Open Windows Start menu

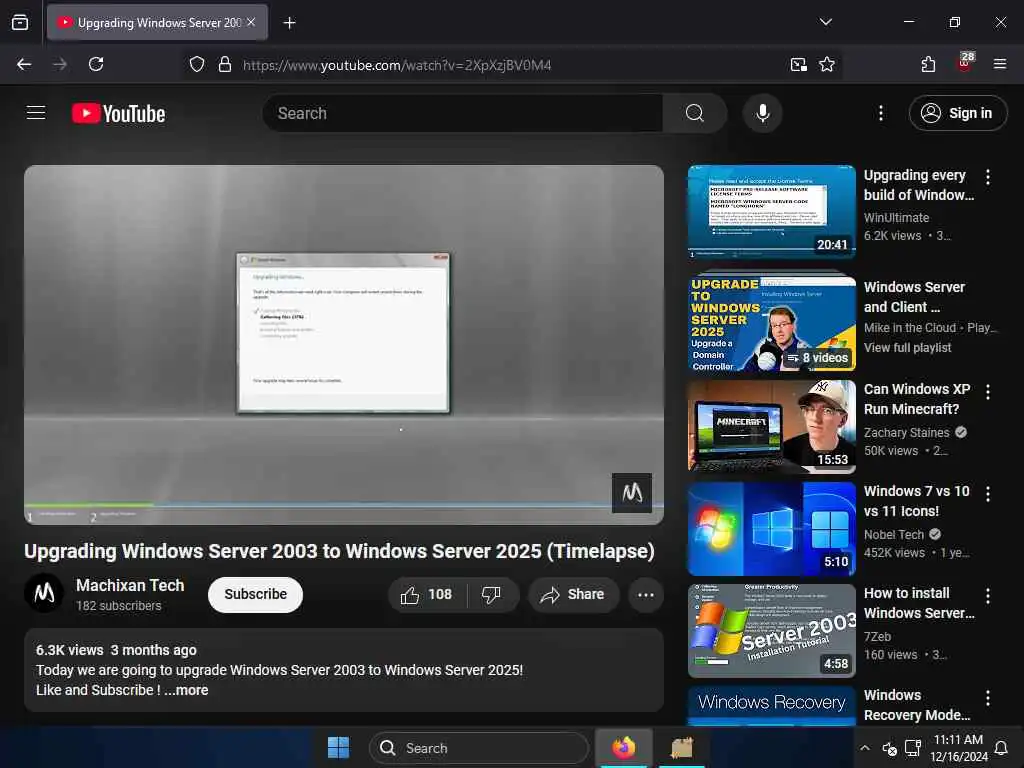(338, 747)
